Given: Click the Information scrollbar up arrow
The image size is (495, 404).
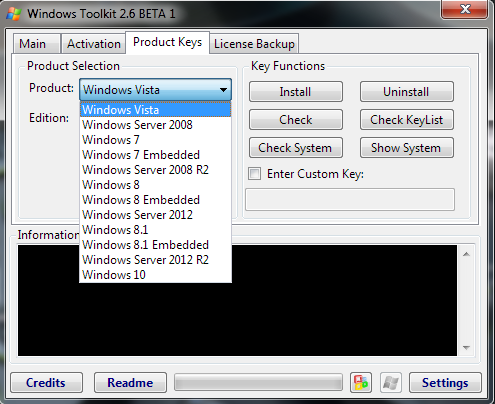Looking at the screenshot, I should 466,254.
